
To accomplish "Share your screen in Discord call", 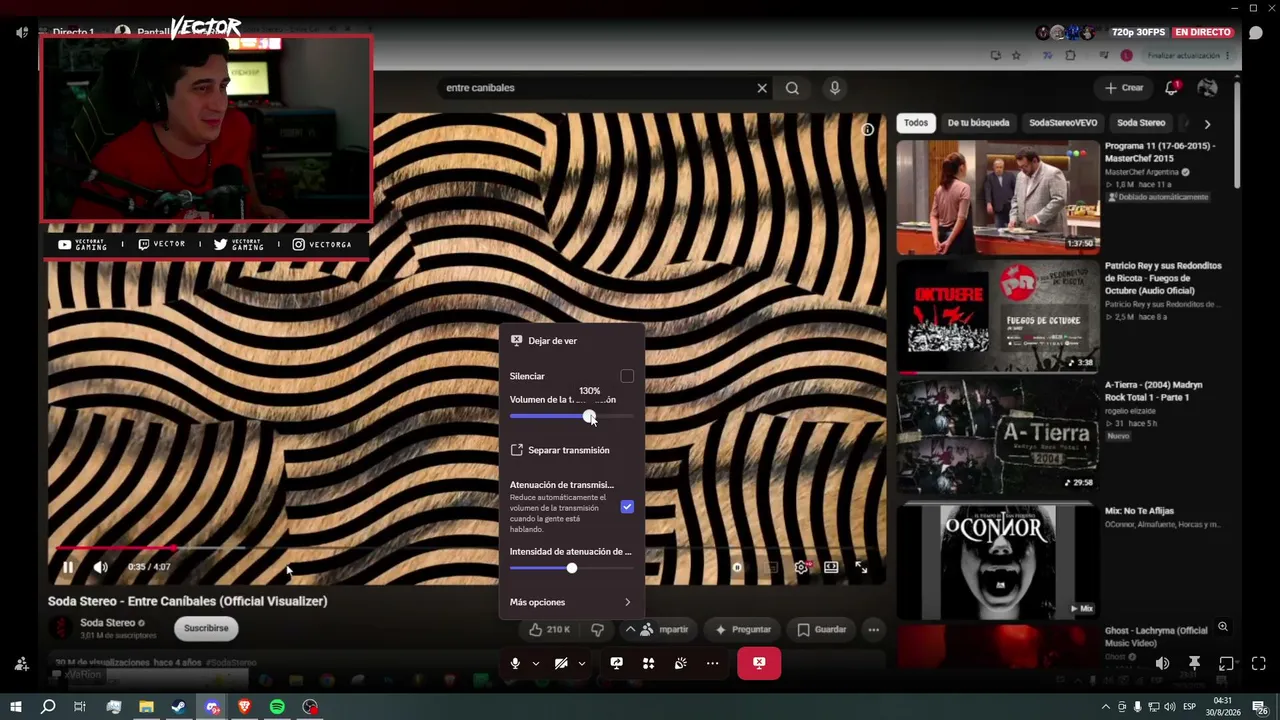I will pyautogui.click(x=616, y=663).
